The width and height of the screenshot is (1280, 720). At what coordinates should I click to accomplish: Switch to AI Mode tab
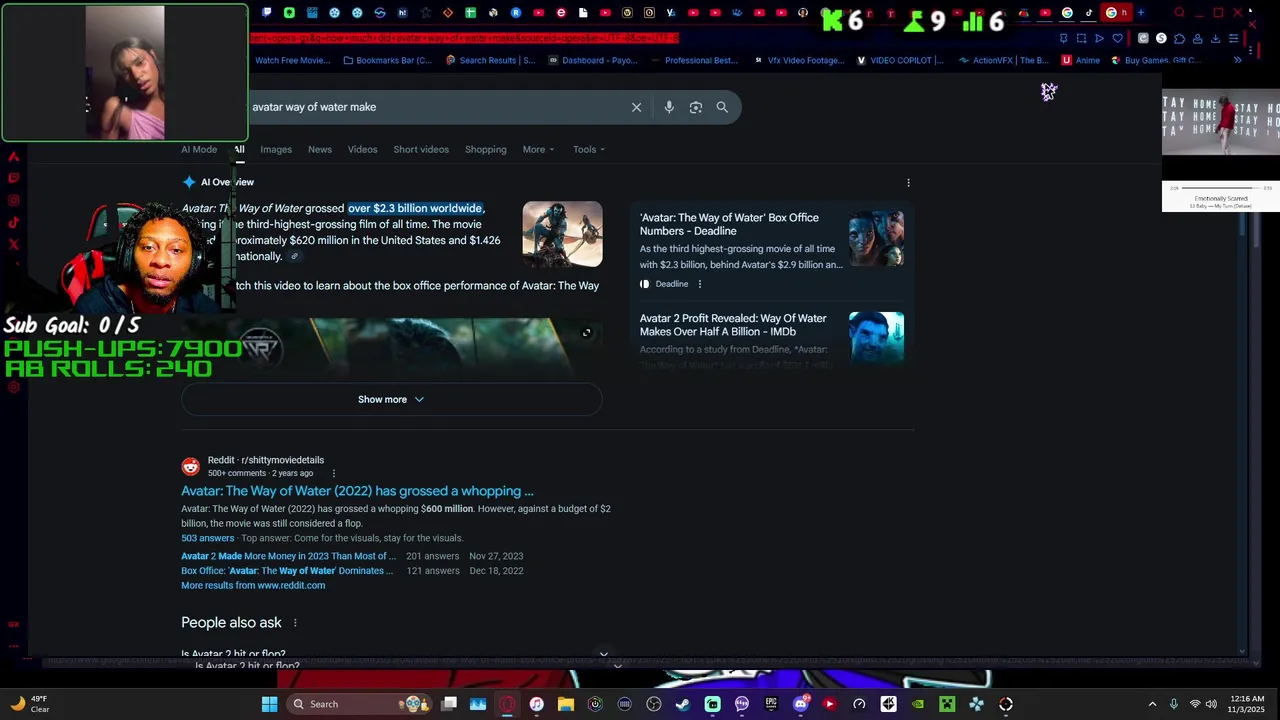tap(199, 150)
